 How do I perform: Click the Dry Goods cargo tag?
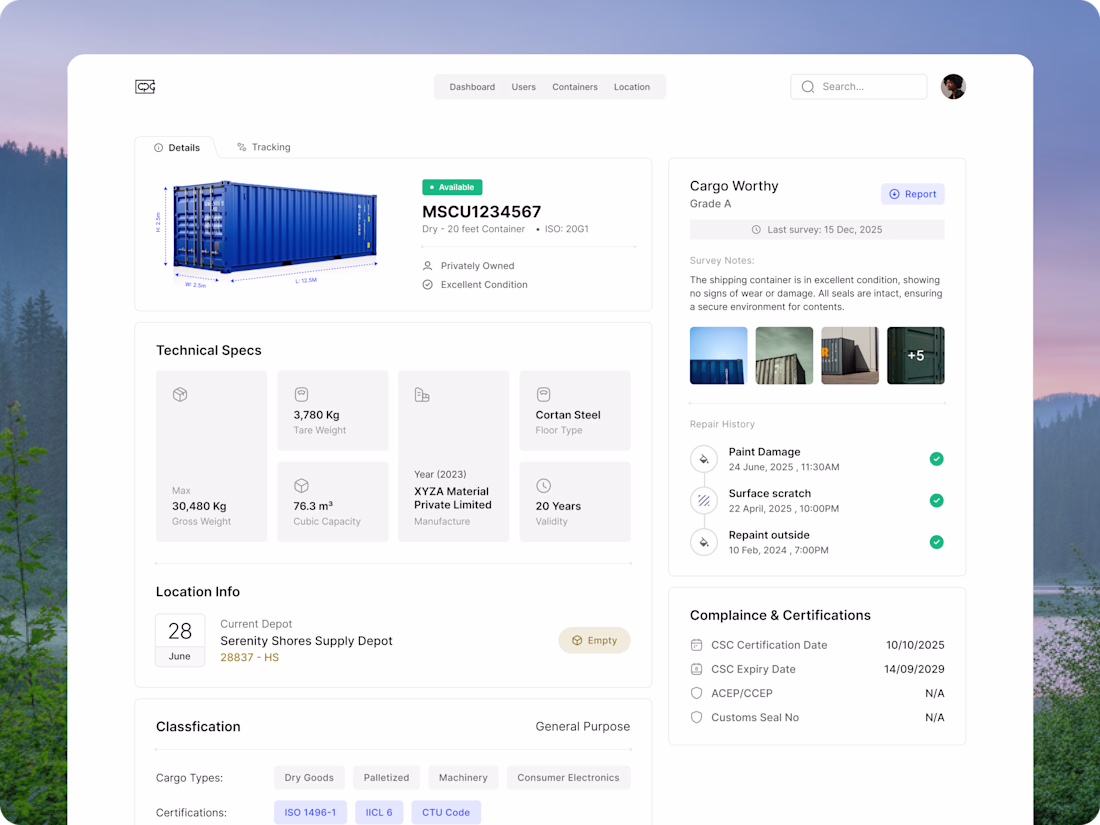point(309,777)
